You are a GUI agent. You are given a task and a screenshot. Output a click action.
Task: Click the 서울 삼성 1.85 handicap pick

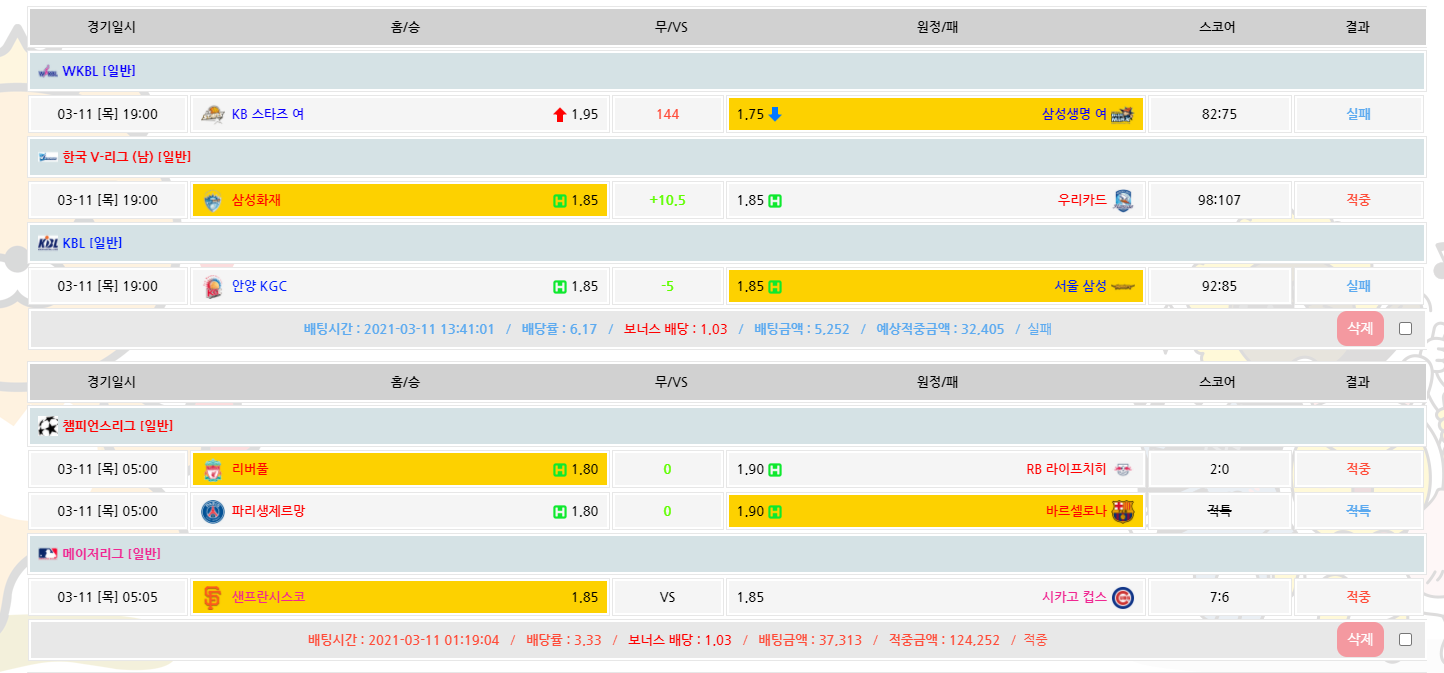pos(935,286)
